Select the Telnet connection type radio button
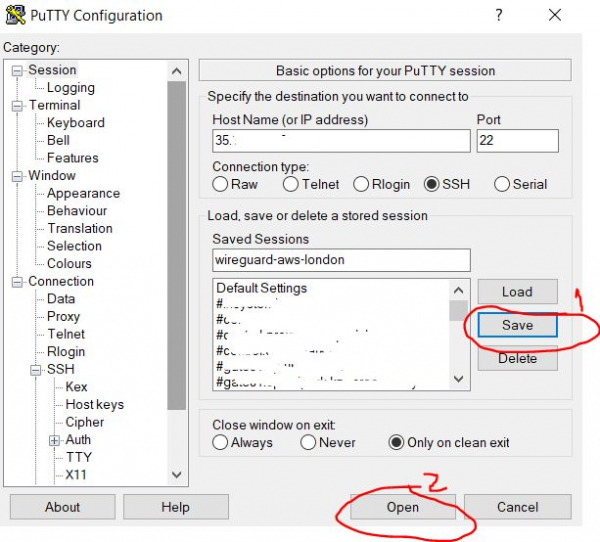This screenshot has height=542, width=600. 291,184
